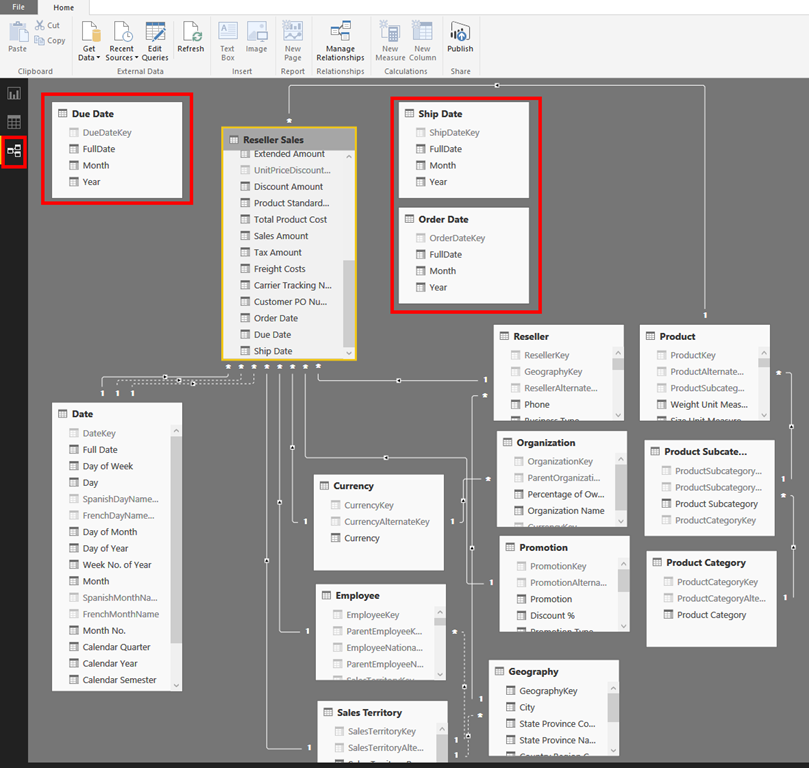
Task: Select the Home ribbon tab
Action: [x=63, y=7]
